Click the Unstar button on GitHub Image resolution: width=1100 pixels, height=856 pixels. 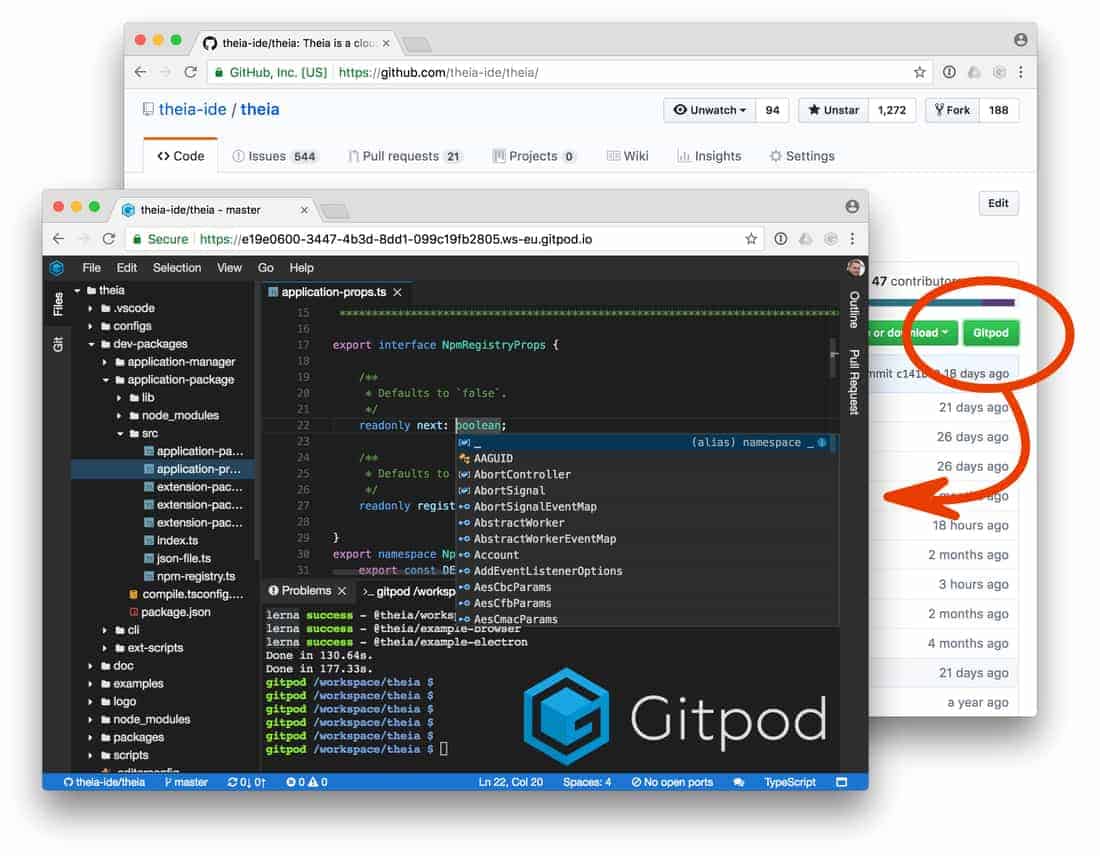coord(833,110)
